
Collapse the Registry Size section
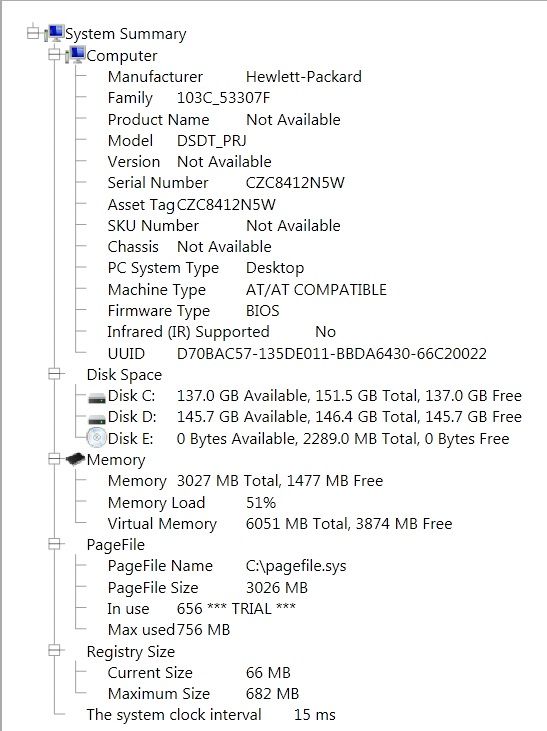54,650
